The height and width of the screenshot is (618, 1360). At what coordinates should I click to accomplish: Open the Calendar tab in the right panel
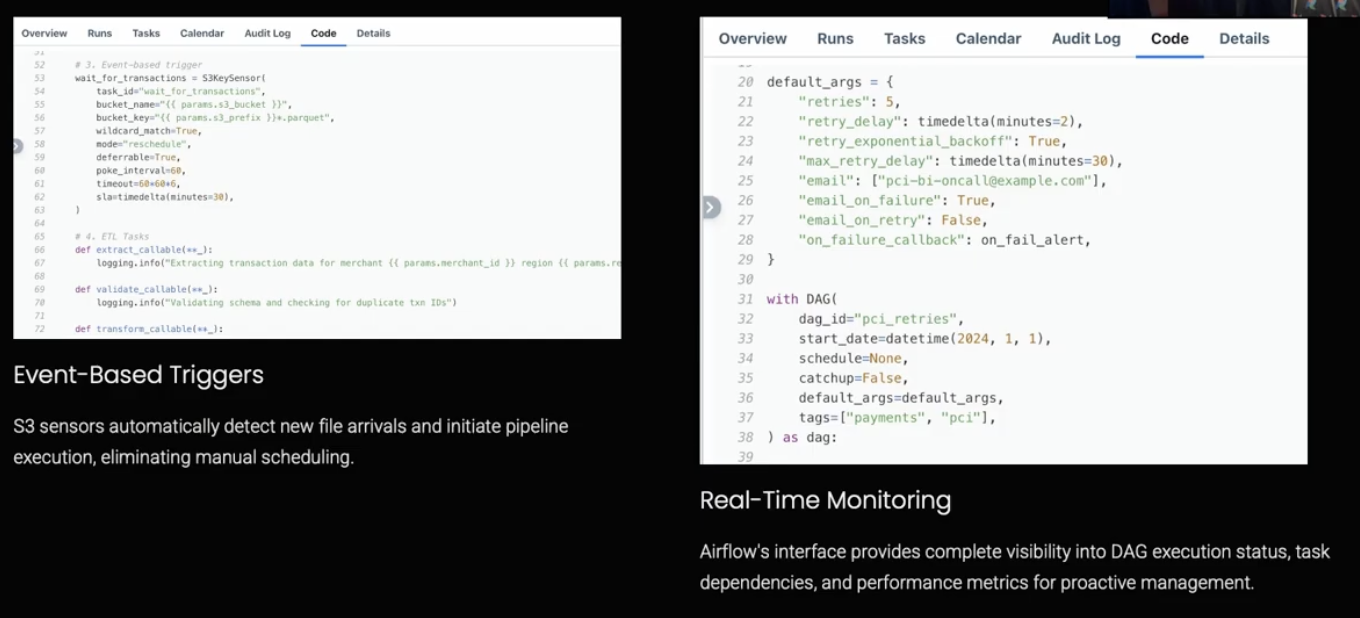tap(988, 39)
